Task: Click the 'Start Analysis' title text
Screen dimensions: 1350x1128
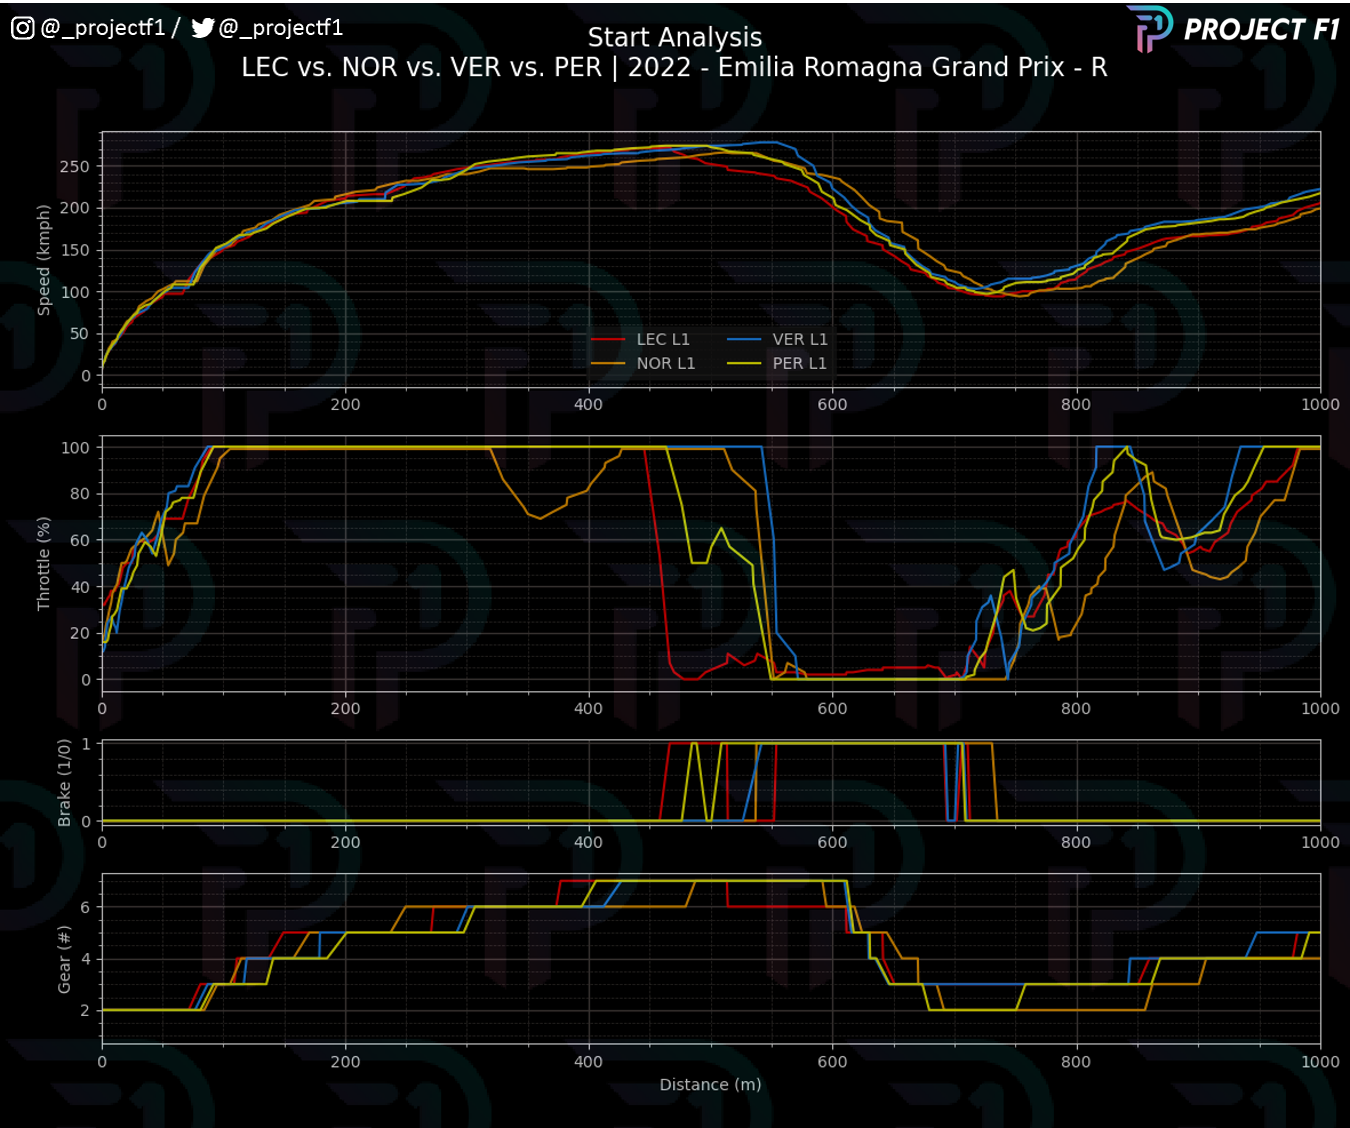Action: [x=675, y=37]
